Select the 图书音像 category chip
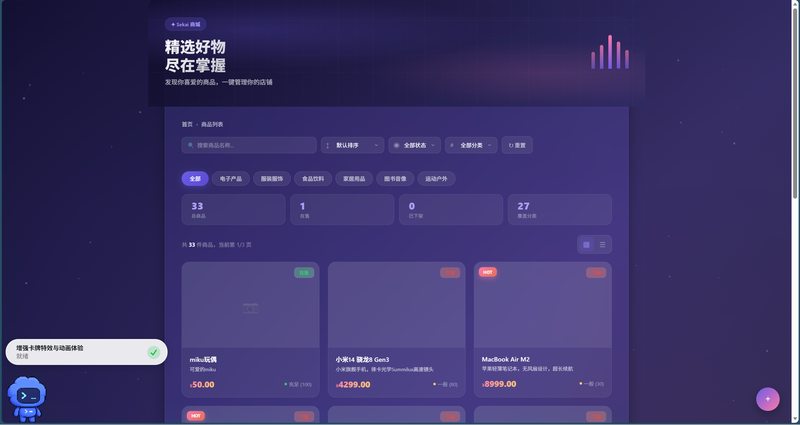Image resolution: width=800 pixels, height=425 pixels. pos(395,179)
